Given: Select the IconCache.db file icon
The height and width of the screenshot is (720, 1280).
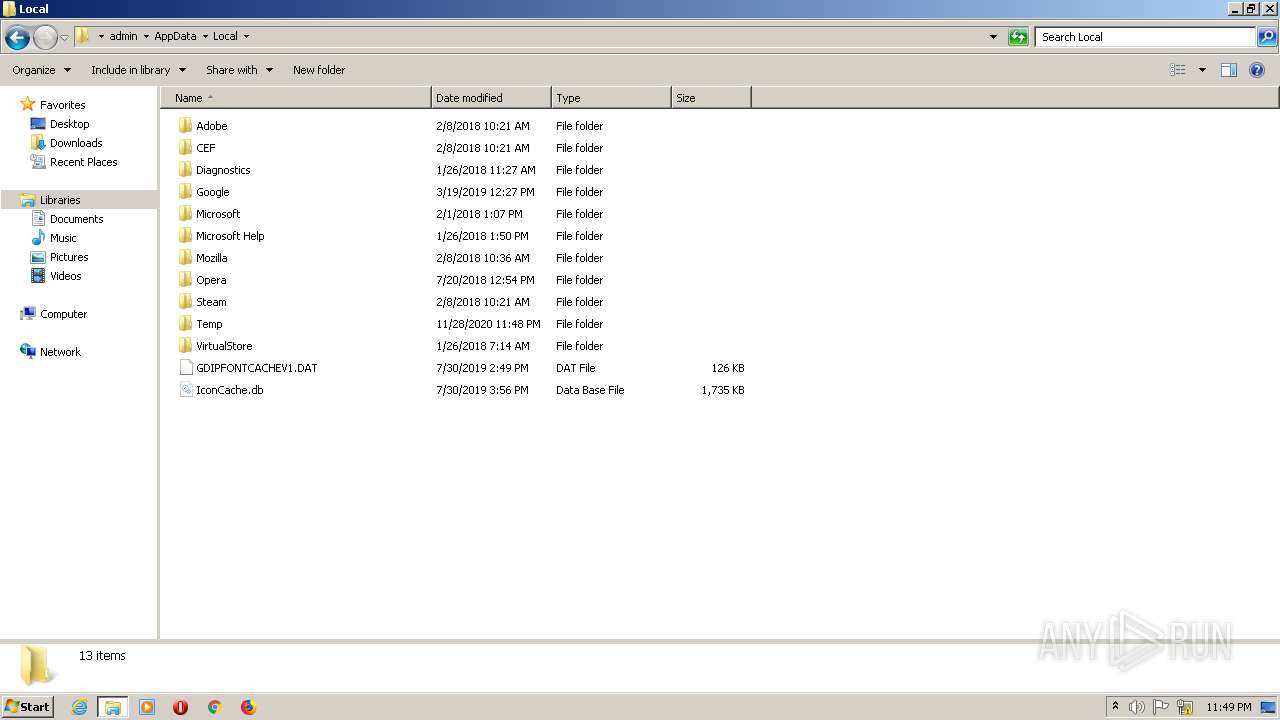Looking at the screenshot, I should (185, 389).
